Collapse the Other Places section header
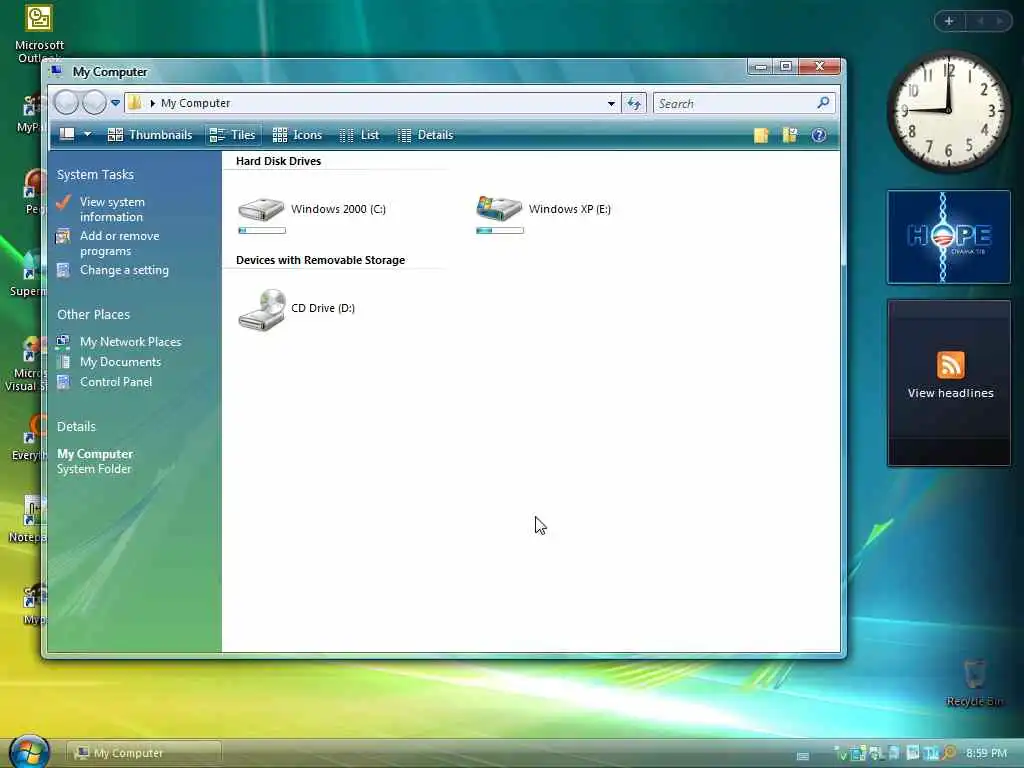Viewport: 1024px width, 768px height. 93,314
